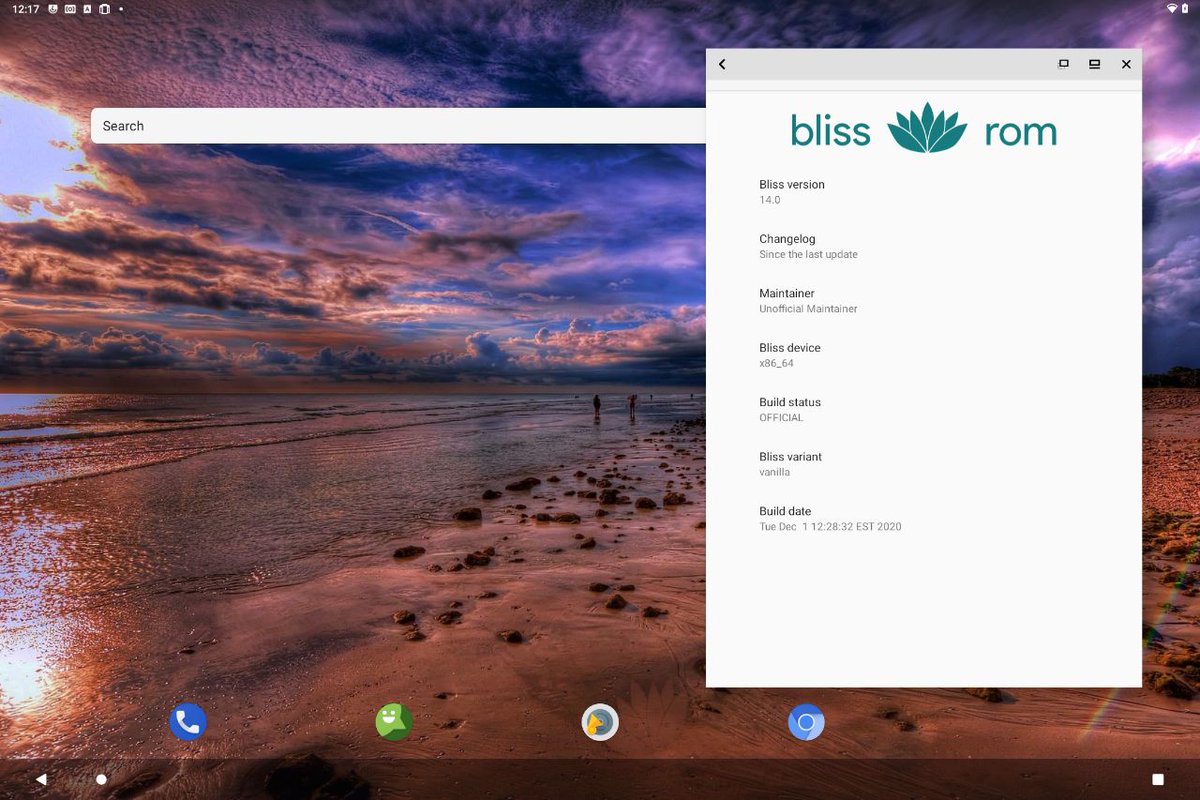Close the Bliss ROM info window
Image resolution: width=1200 pixels, height=800 pixels.
1126,64
